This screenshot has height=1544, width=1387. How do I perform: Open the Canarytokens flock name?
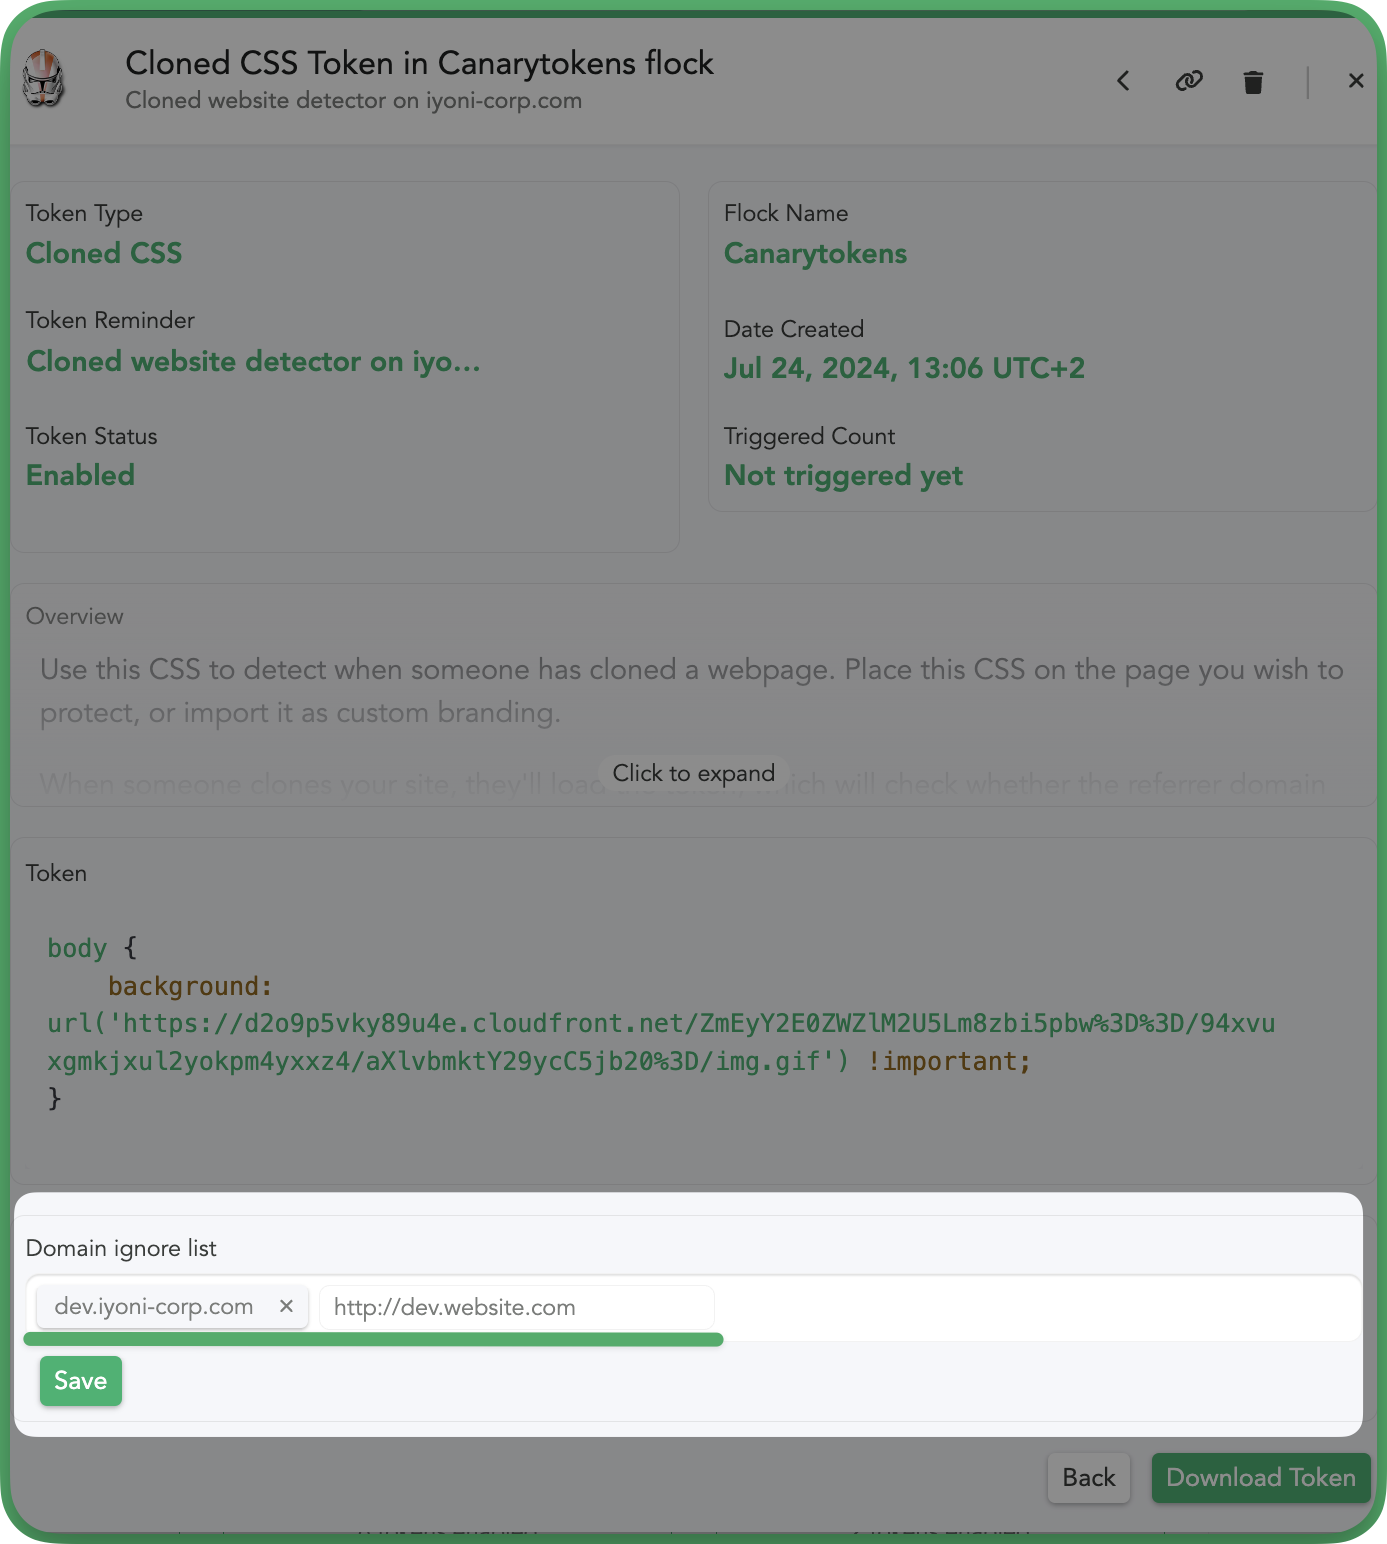[815, 253]
